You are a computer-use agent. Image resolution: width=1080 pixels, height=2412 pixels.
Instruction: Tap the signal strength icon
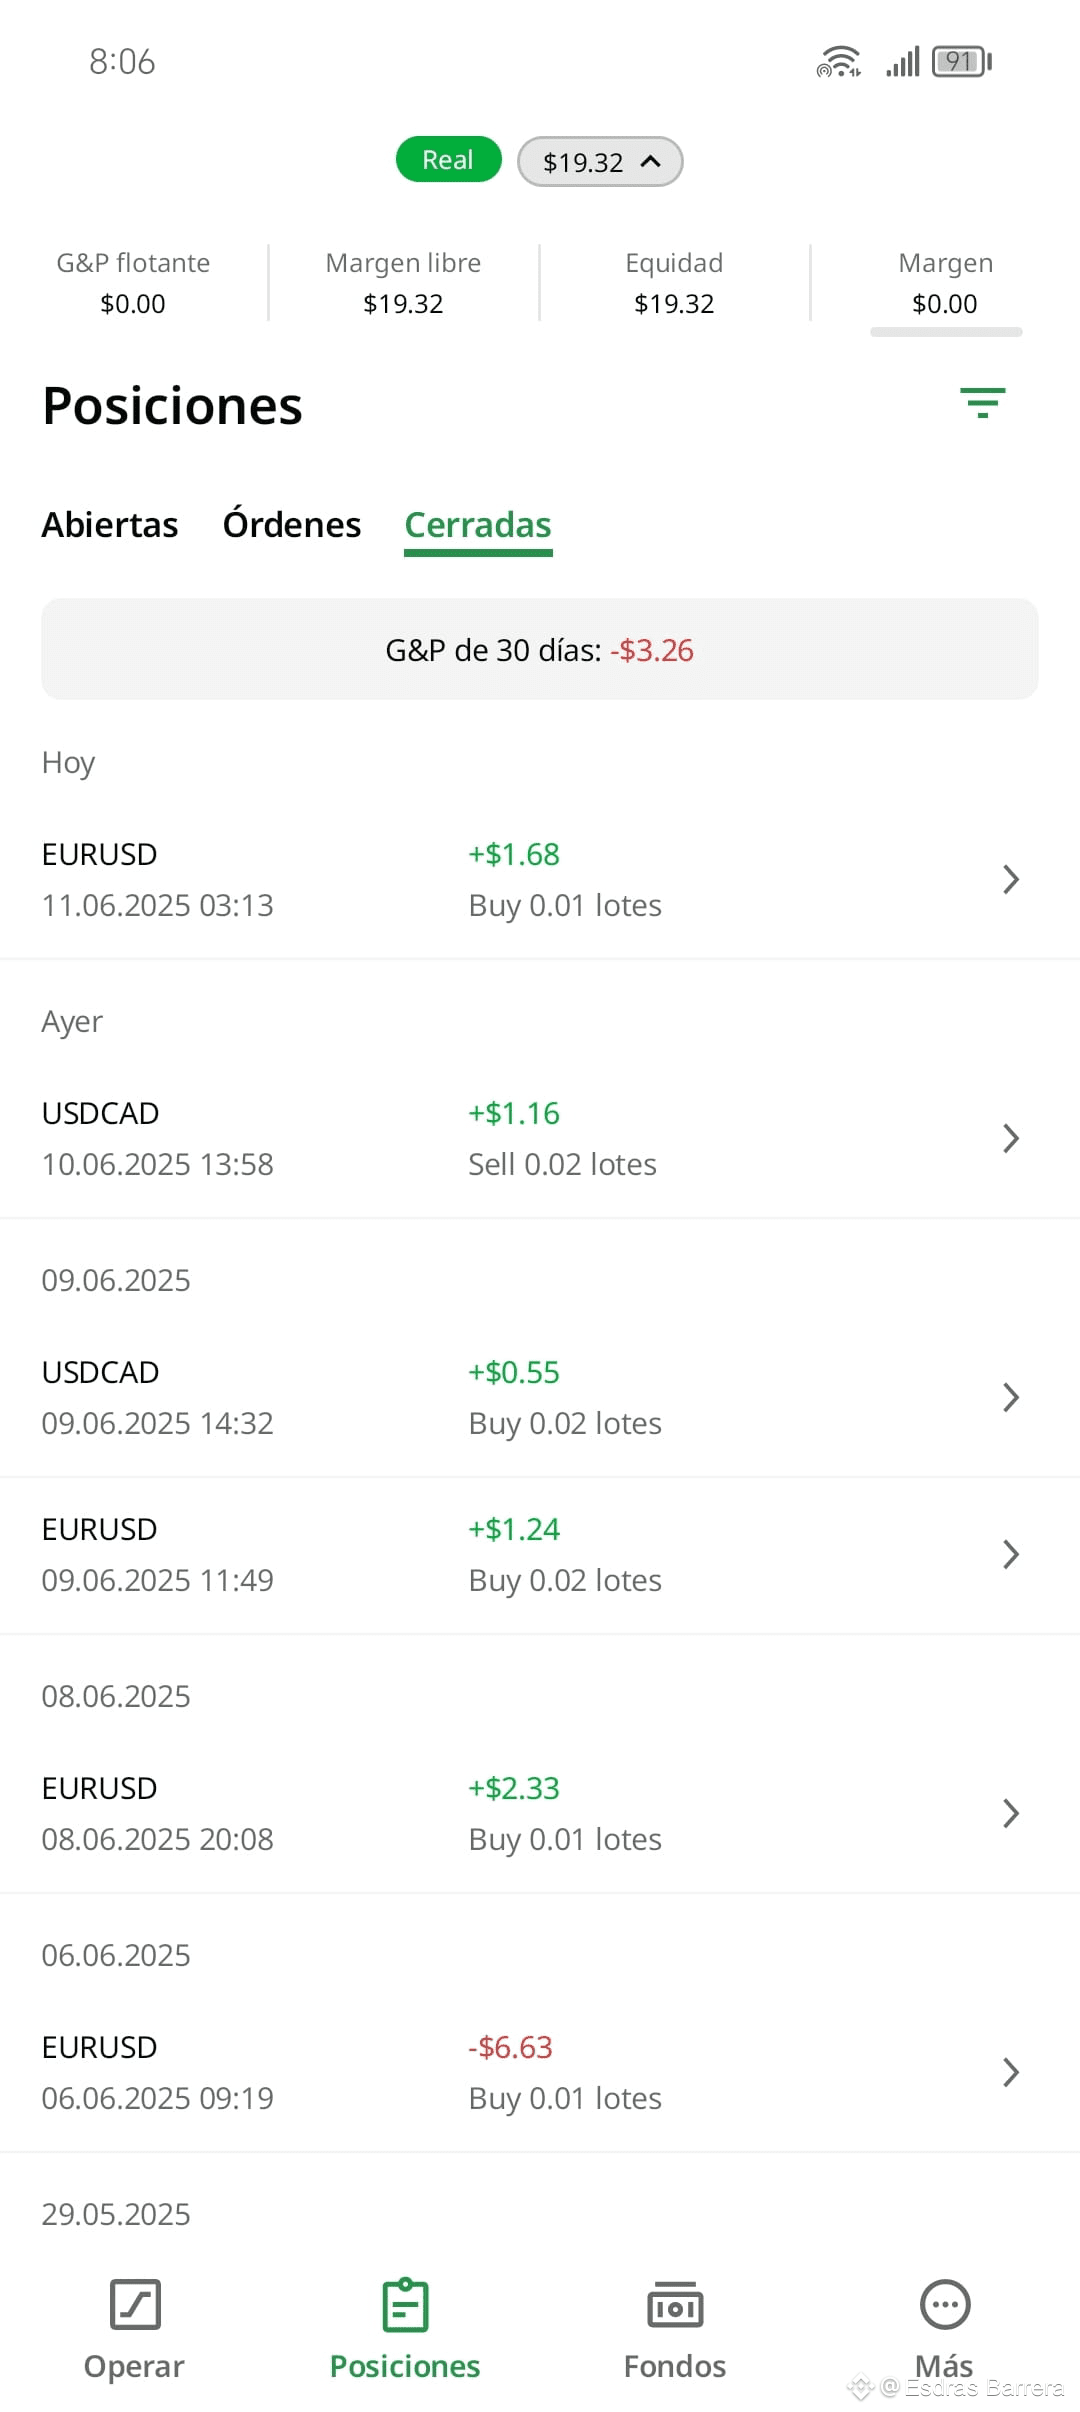tap(902, 61)
